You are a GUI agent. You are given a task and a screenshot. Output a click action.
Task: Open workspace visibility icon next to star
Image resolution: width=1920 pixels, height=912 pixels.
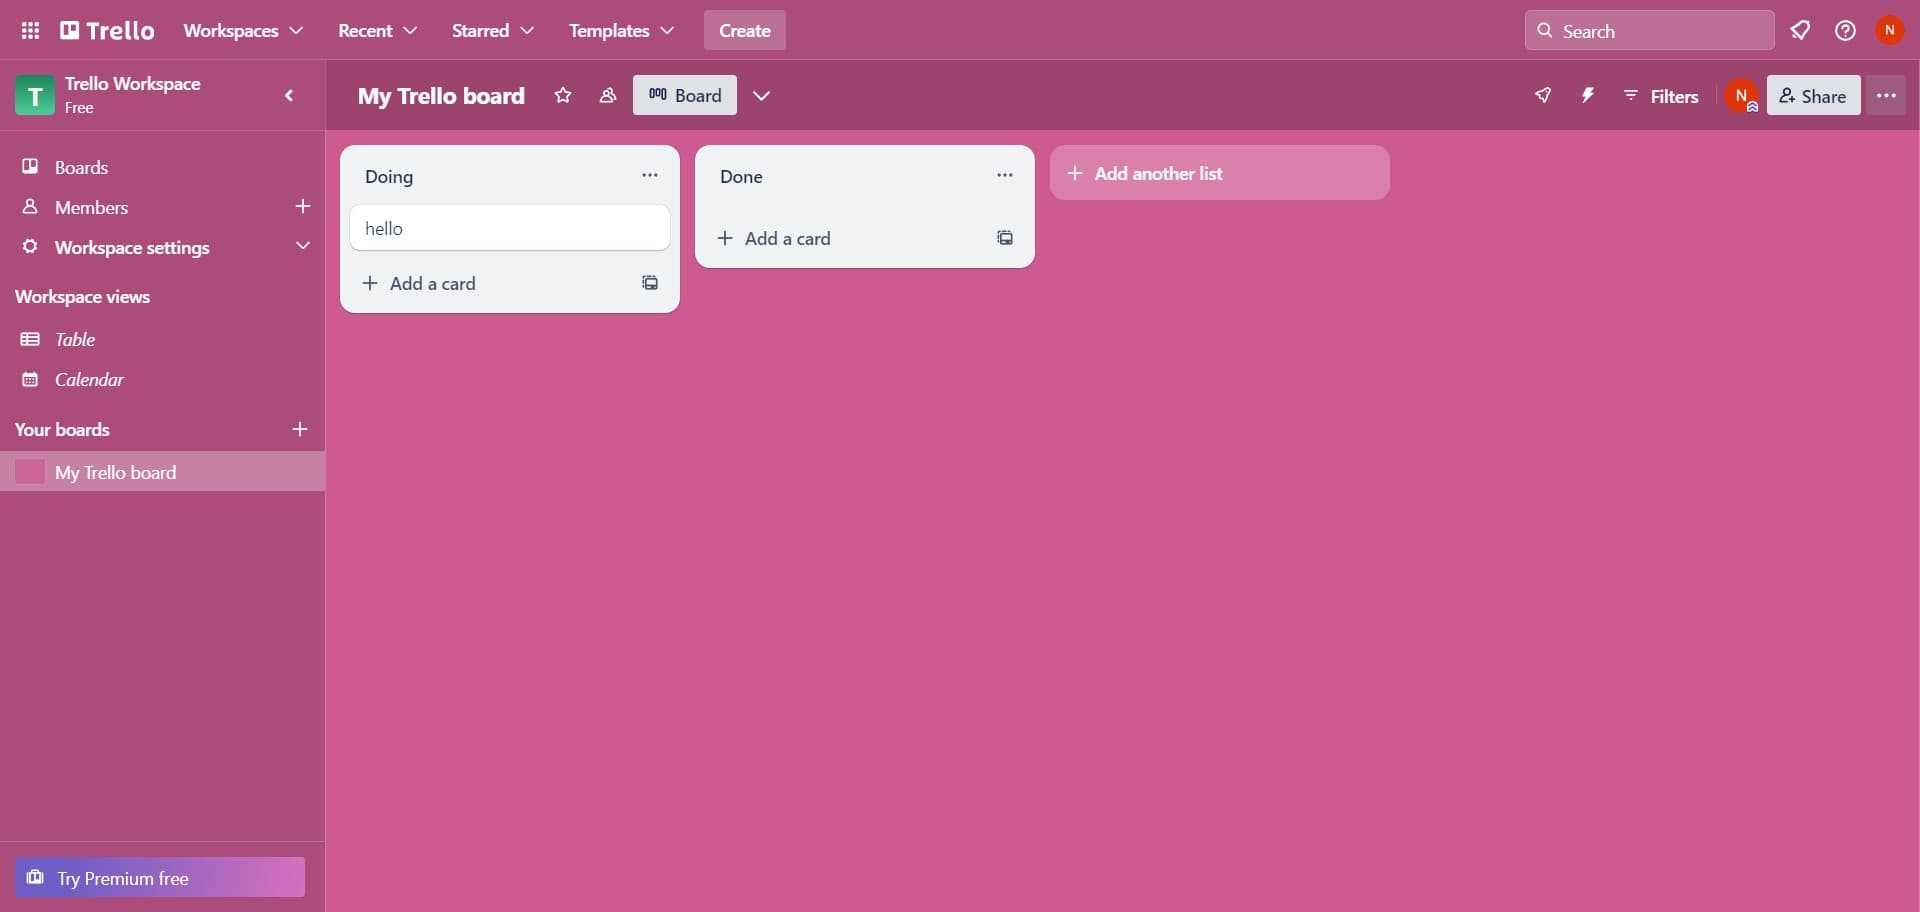[607, 95]
